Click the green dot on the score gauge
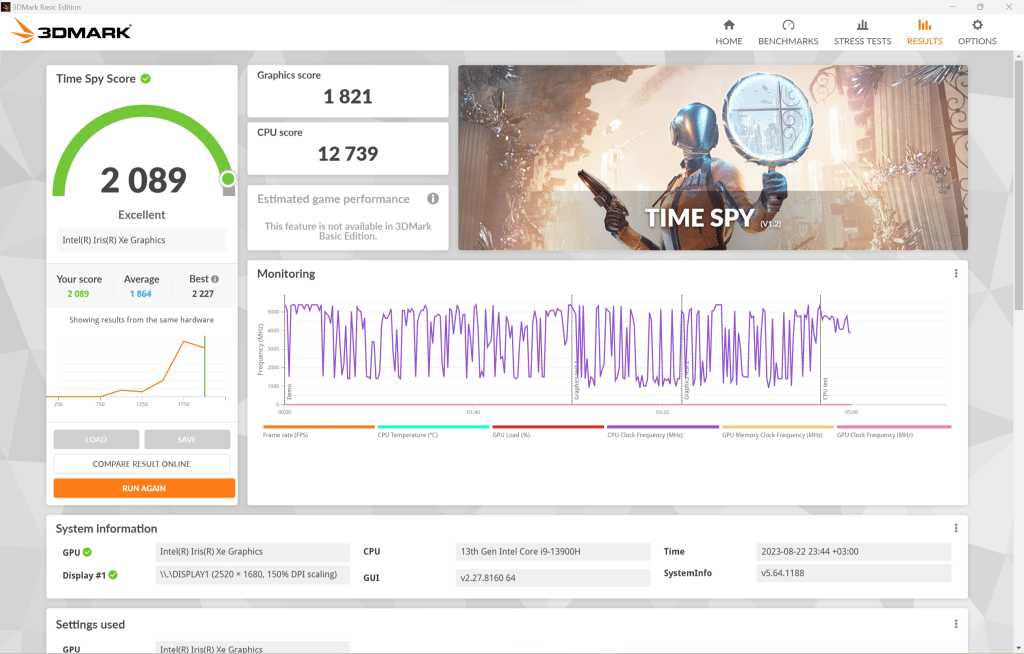 (x=228, y=178)
